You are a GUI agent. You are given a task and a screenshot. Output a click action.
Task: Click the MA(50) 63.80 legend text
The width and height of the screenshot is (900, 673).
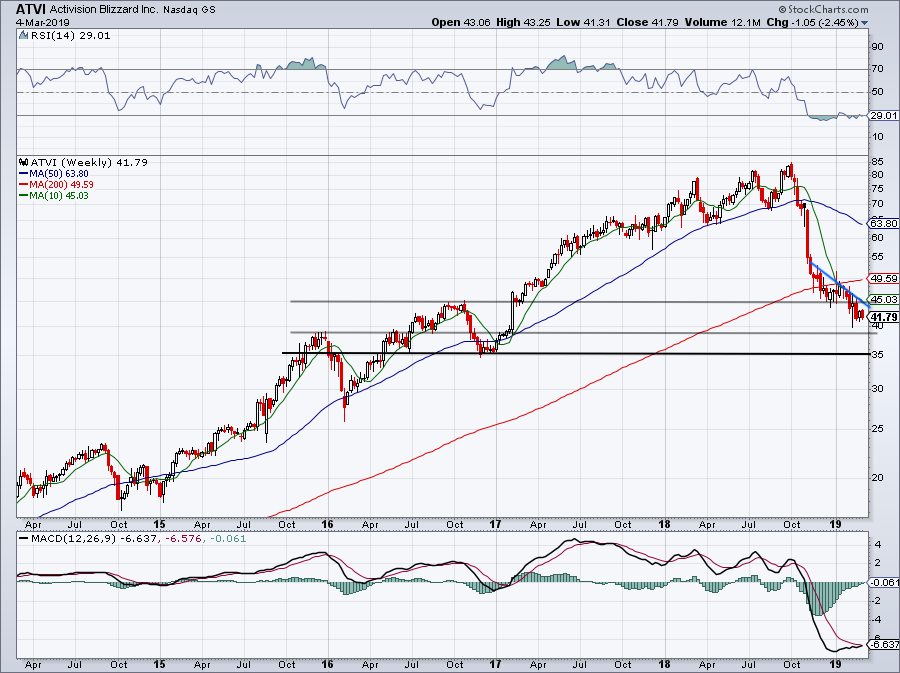pyautogui.click(x=59, y=174)
